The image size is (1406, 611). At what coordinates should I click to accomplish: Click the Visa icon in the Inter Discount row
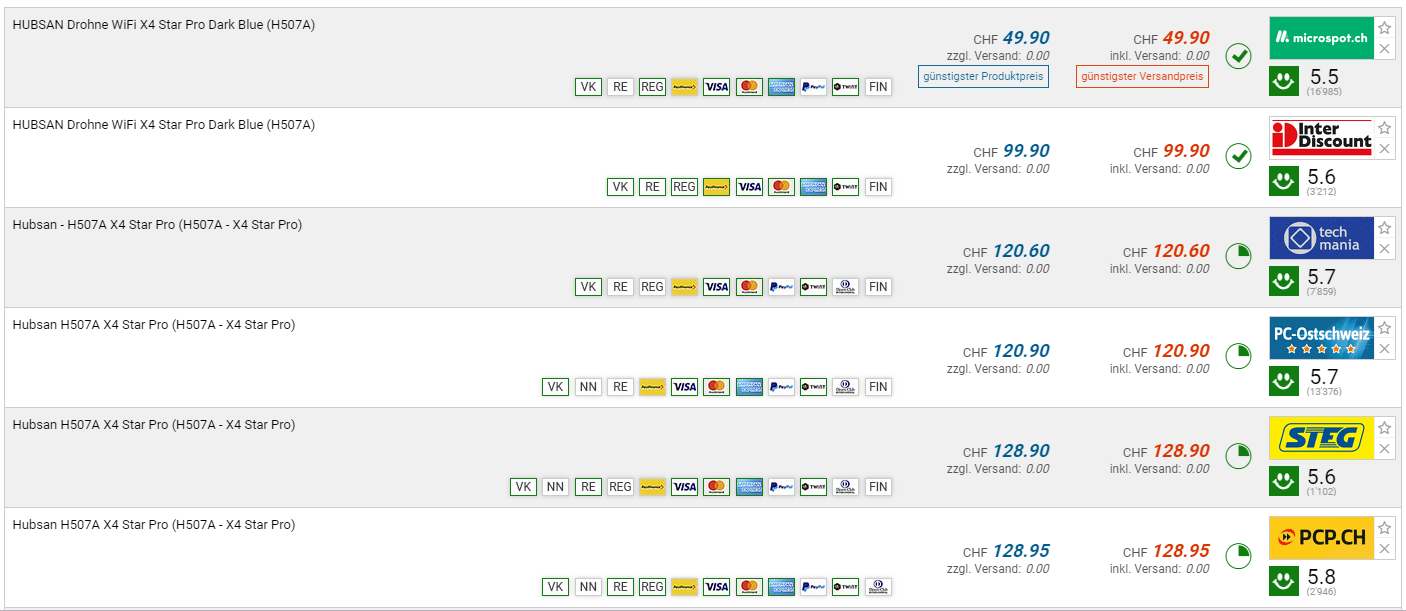(x=749, y=187)
